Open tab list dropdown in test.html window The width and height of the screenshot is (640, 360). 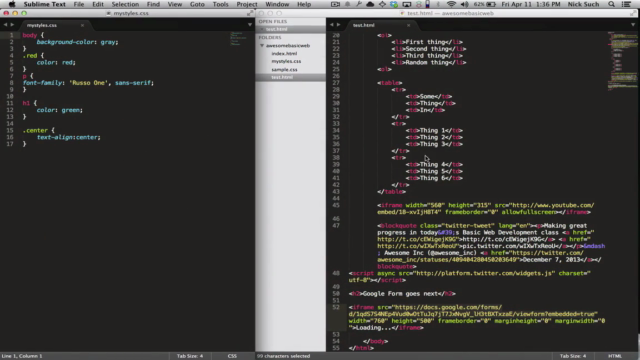pyautogui.click(x=633, y=25)
